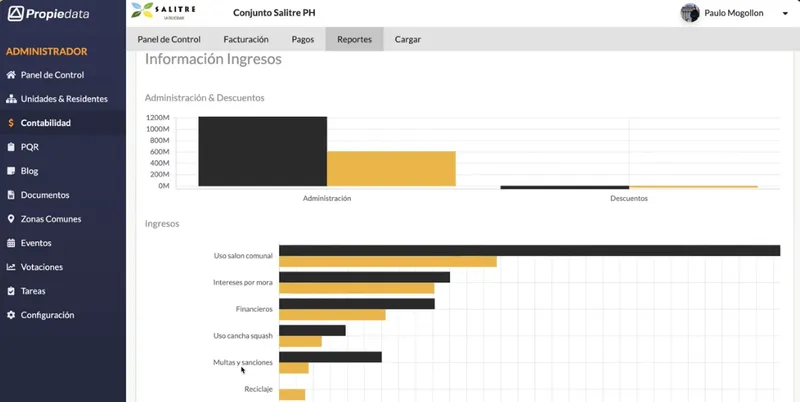
Task: Click the black Uso salon comunal bar
Action: (x=530, y=250)
